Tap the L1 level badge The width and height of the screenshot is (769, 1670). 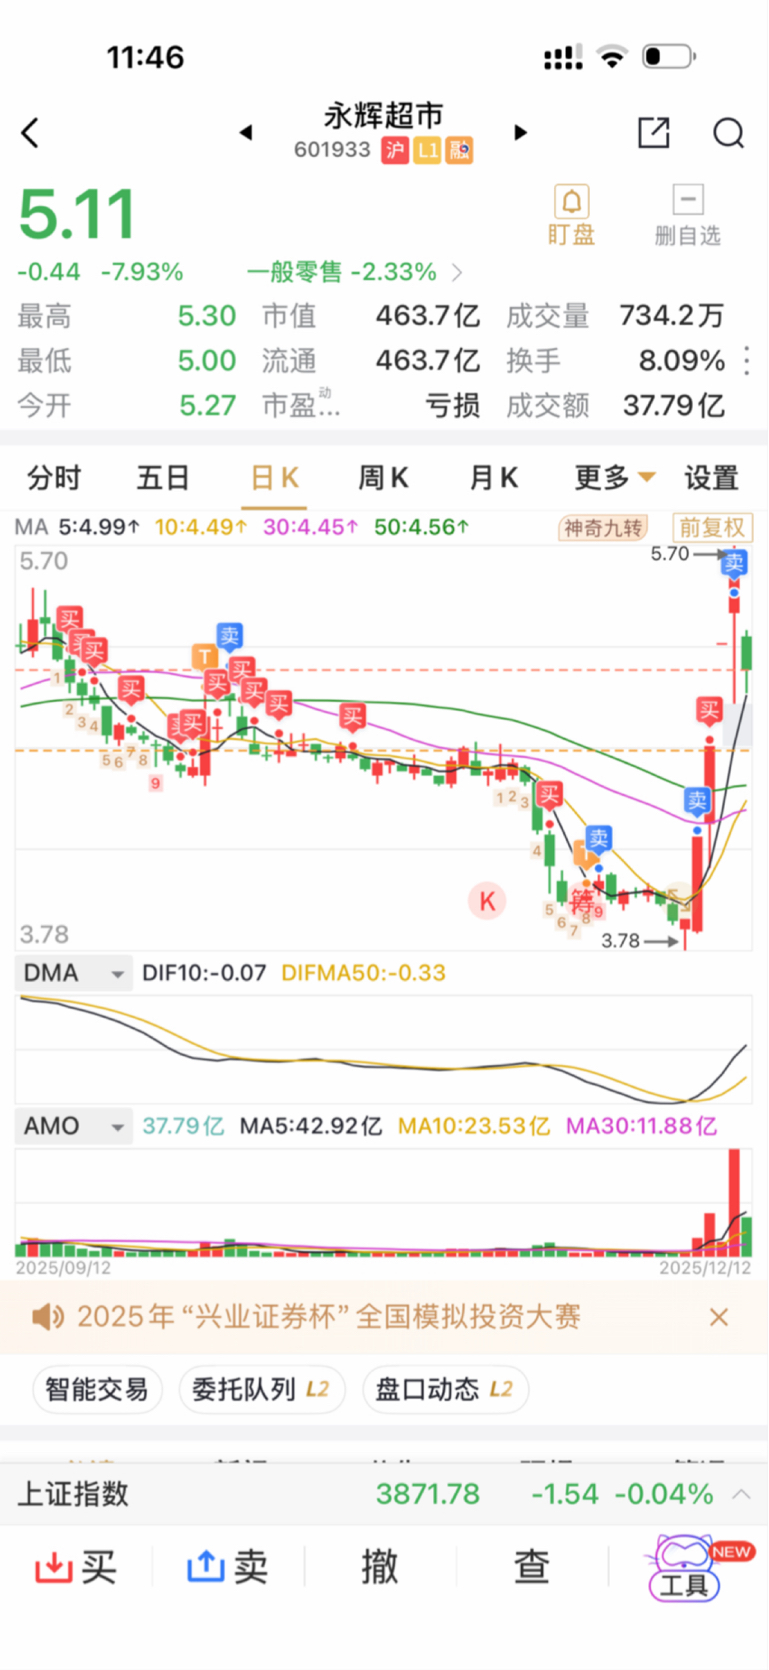click(428, 150)
